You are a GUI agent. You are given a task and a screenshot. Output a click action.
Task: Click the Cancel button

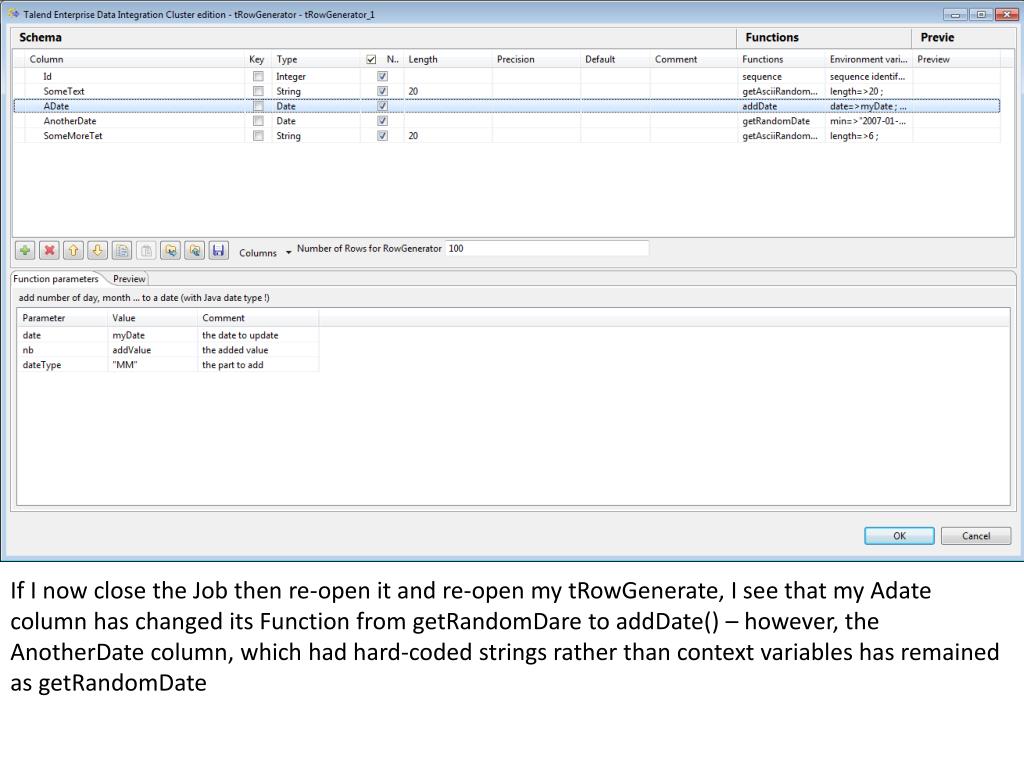point(976,536)
